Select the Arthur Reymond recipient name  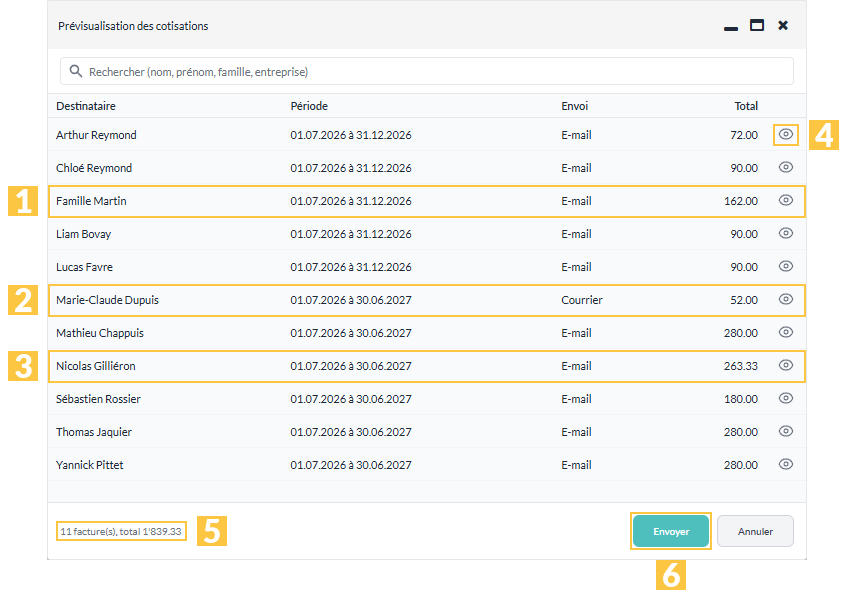coord(96,135)
